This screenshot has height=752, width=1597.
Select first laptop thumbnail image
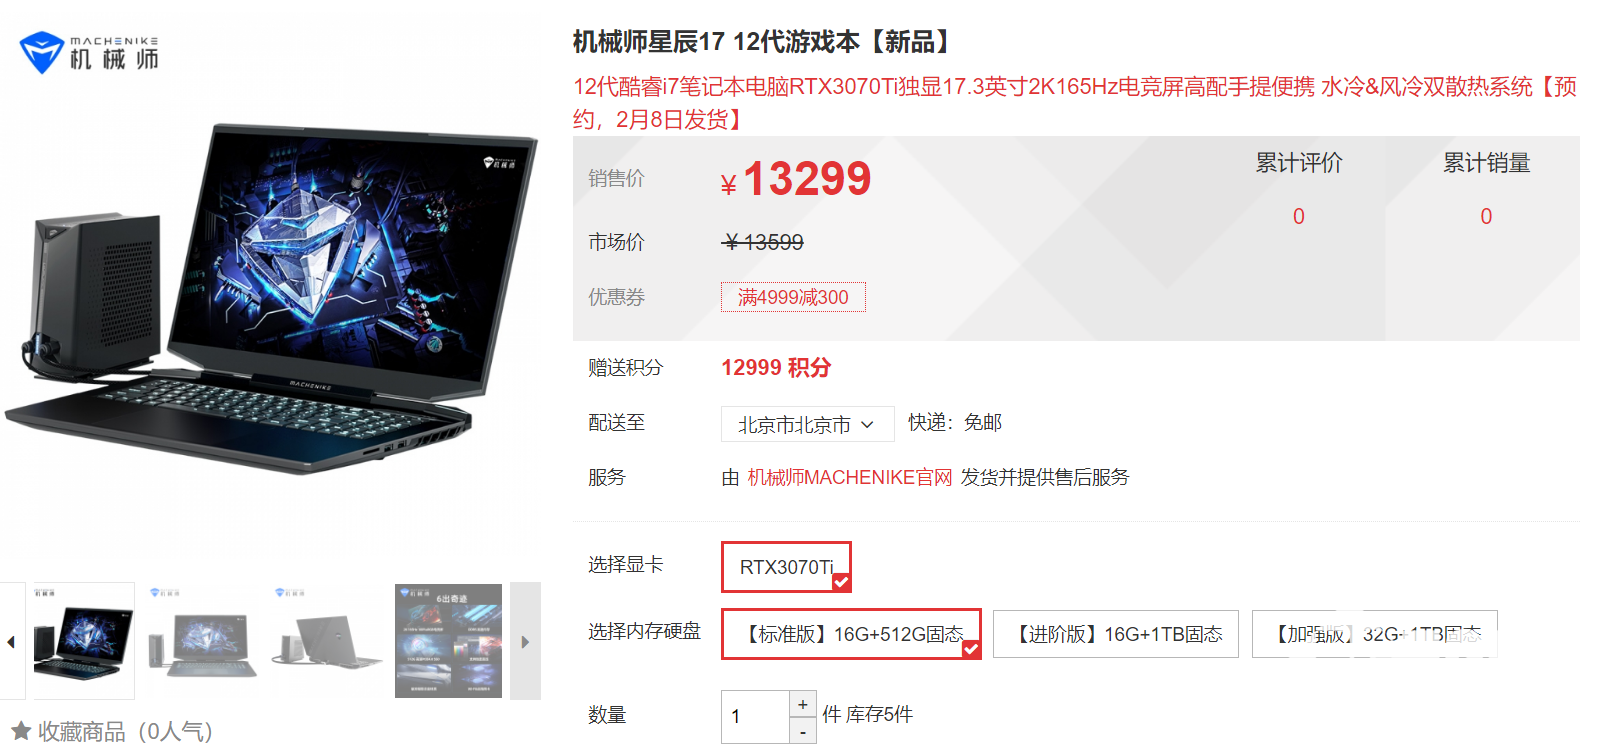[x=84, y=641]
